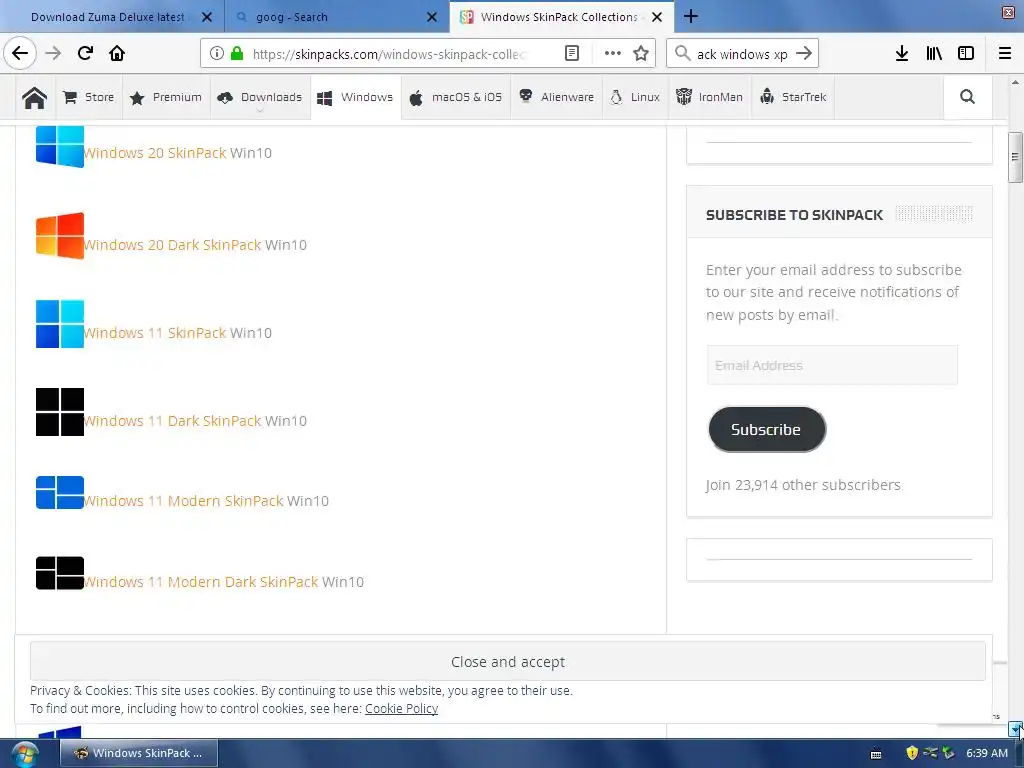Click the green secure connection padlock
Screen dimensions: 1024x768
coord(237,54)
